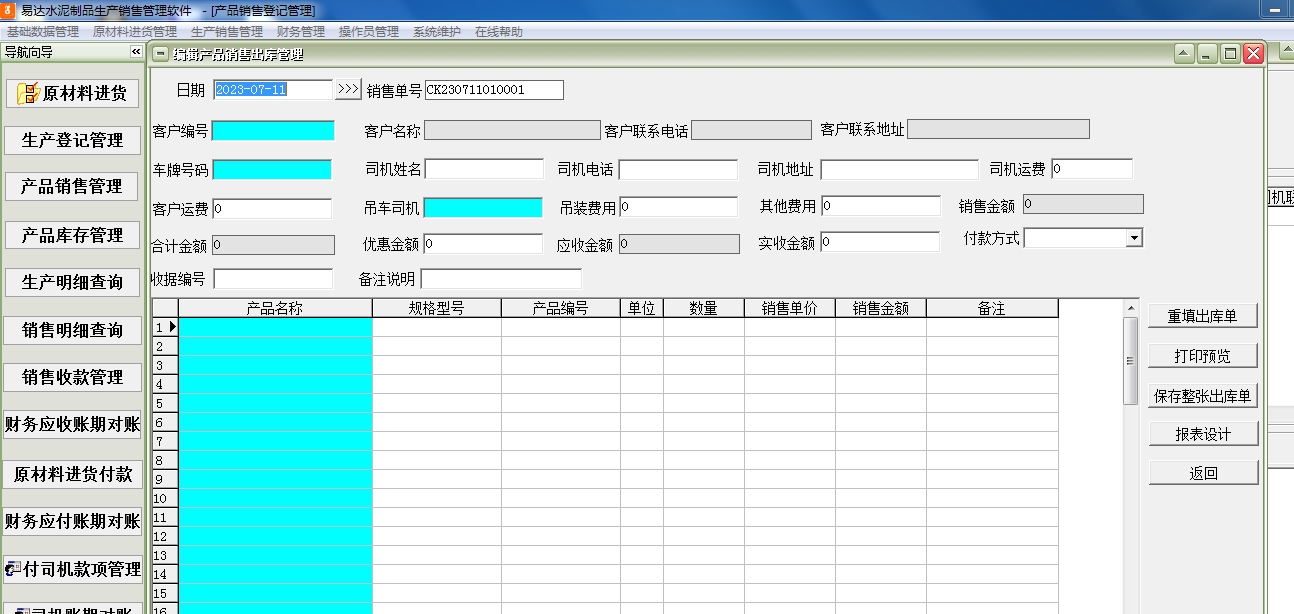Viewport: 1294px width, 614px height.
Task: Open the 原材料进货管理 menu
Action: coord(135,32)
